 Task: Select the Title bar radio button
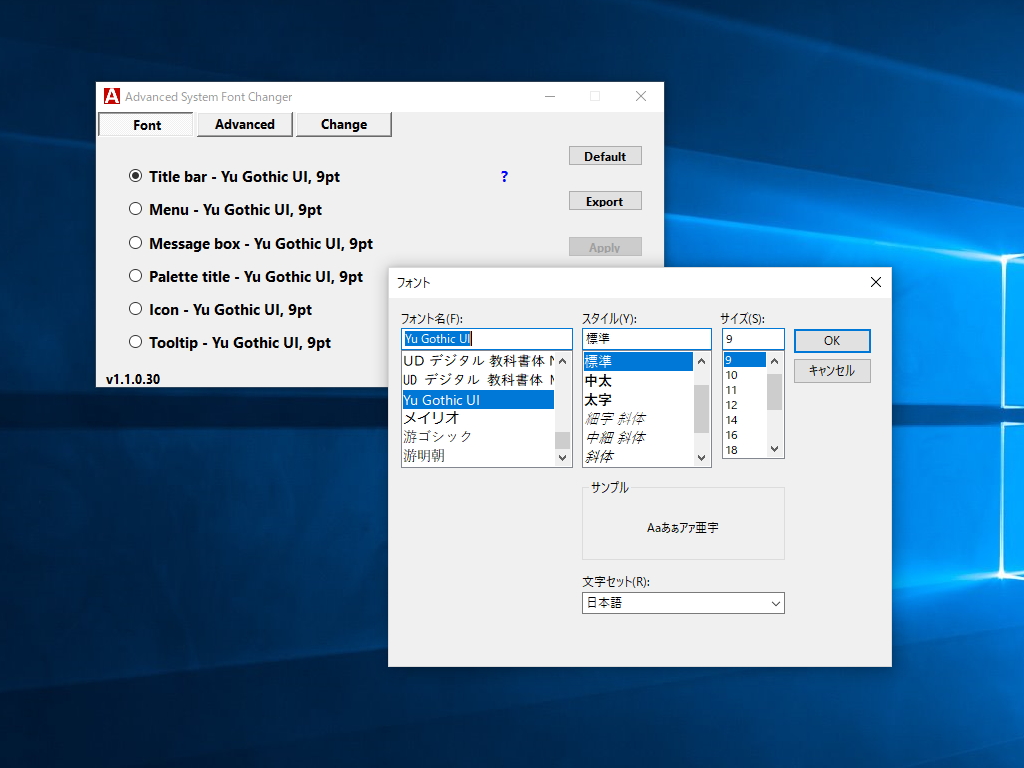(x=135, y=176)
